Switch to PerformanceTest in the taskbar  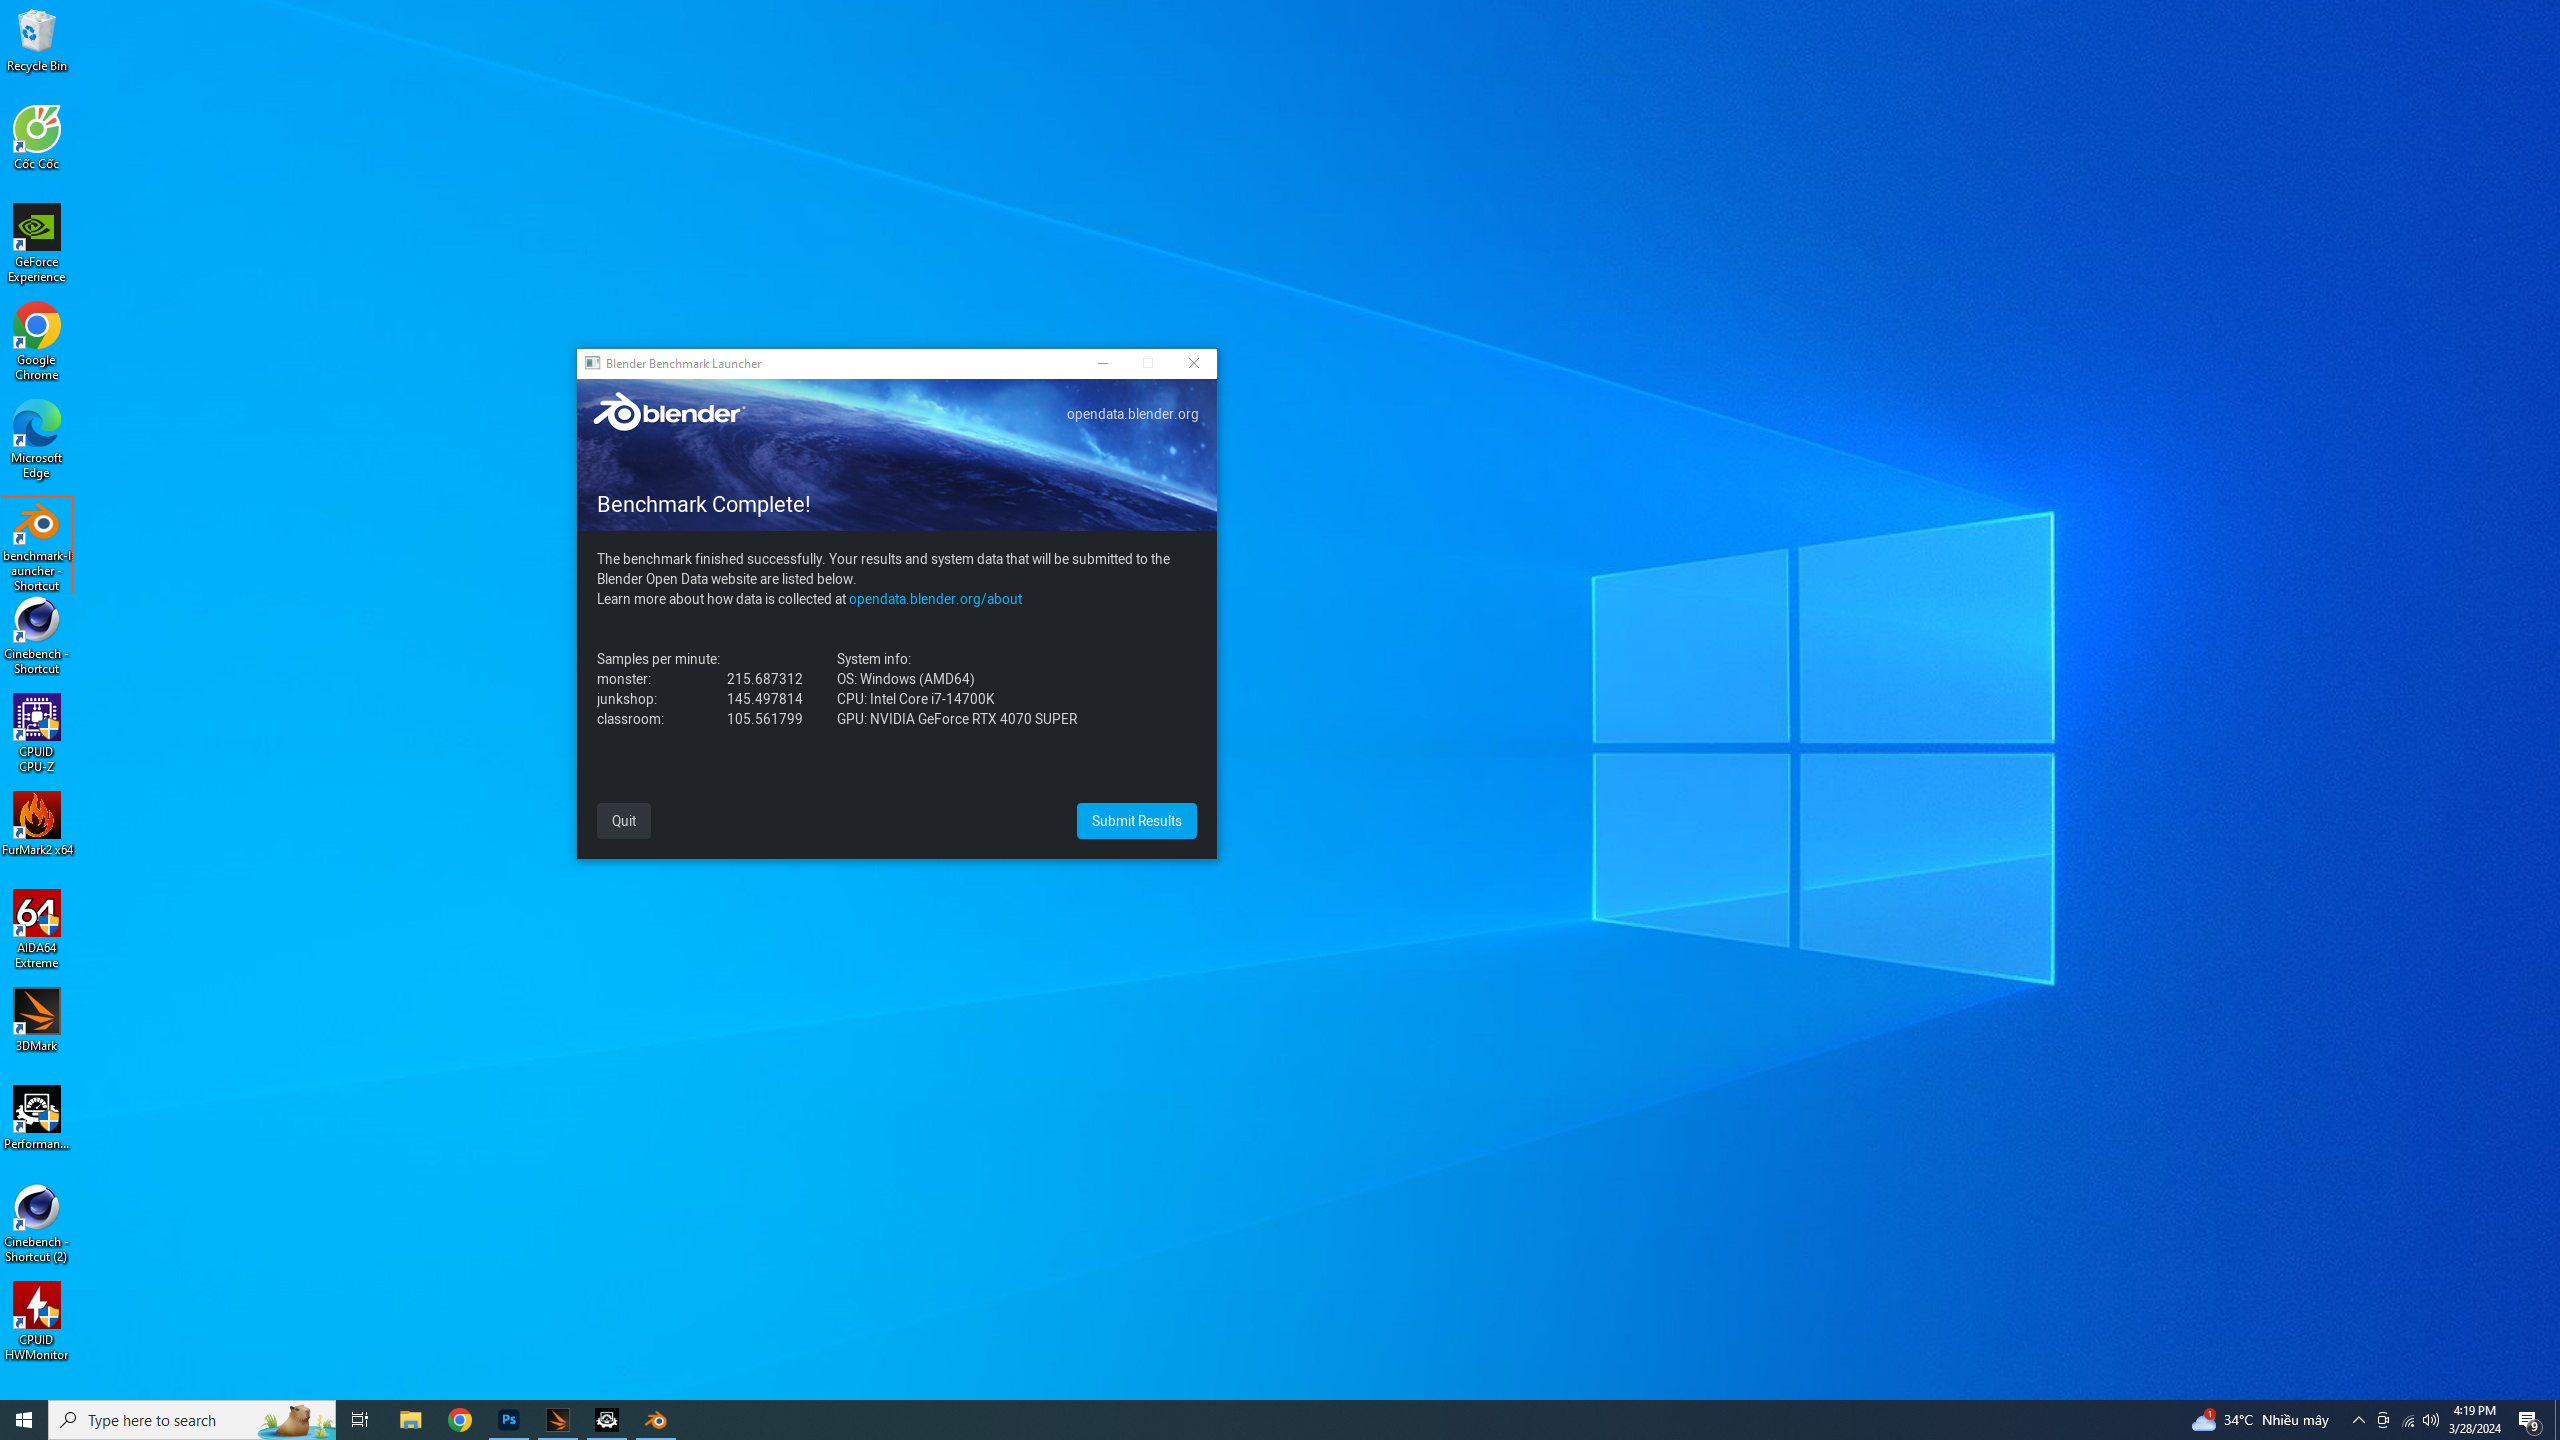point(607,1420)
